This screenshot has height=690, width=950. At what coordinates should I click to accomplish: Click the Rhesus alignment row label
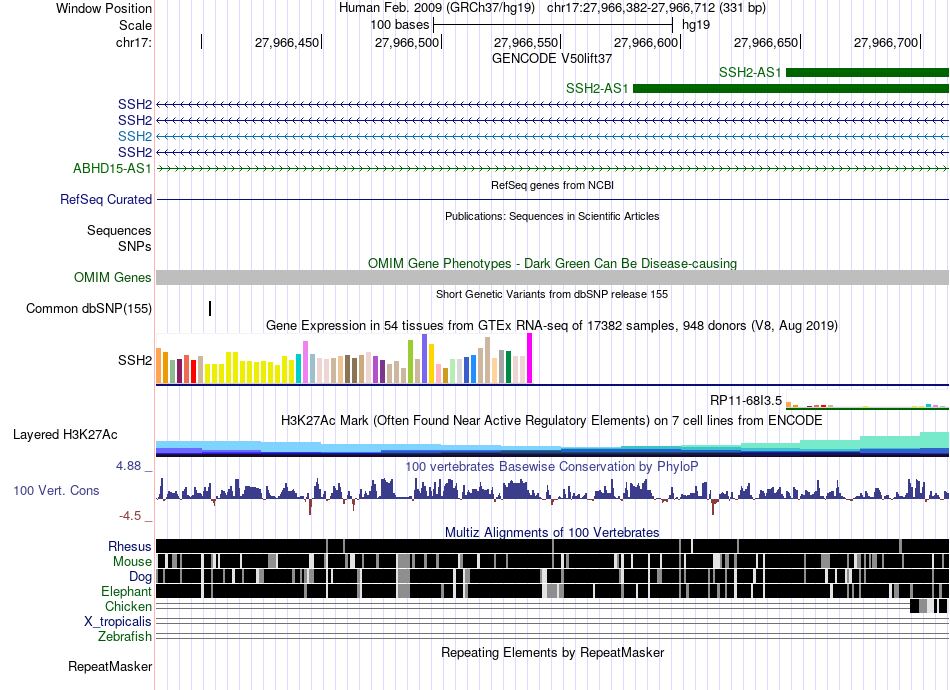130,546
